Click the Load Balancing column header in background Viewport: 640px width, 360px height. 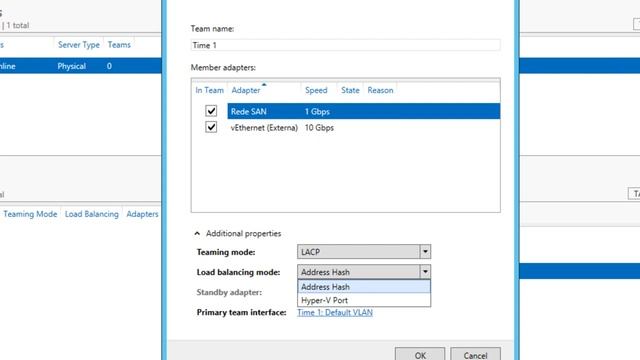pyautogui.click(x=92, y=214)
